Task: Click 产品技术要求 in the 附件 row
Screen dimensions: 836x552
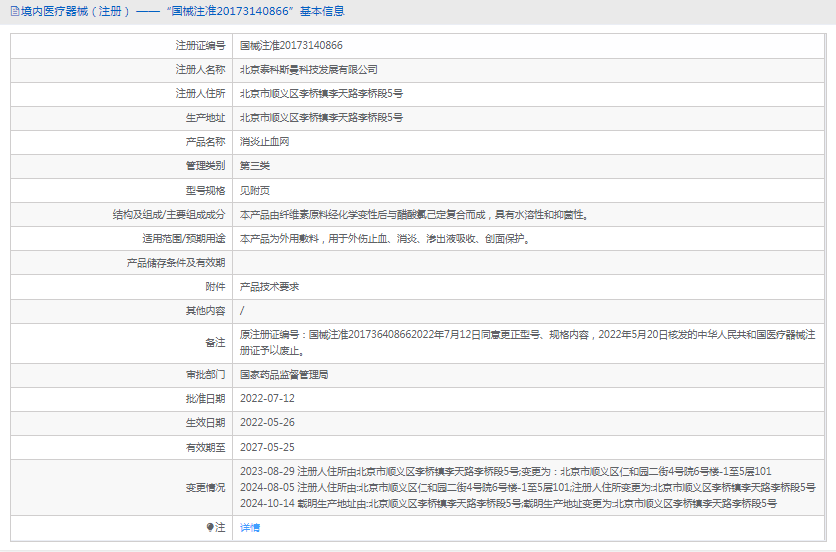Action: [269, 286]
